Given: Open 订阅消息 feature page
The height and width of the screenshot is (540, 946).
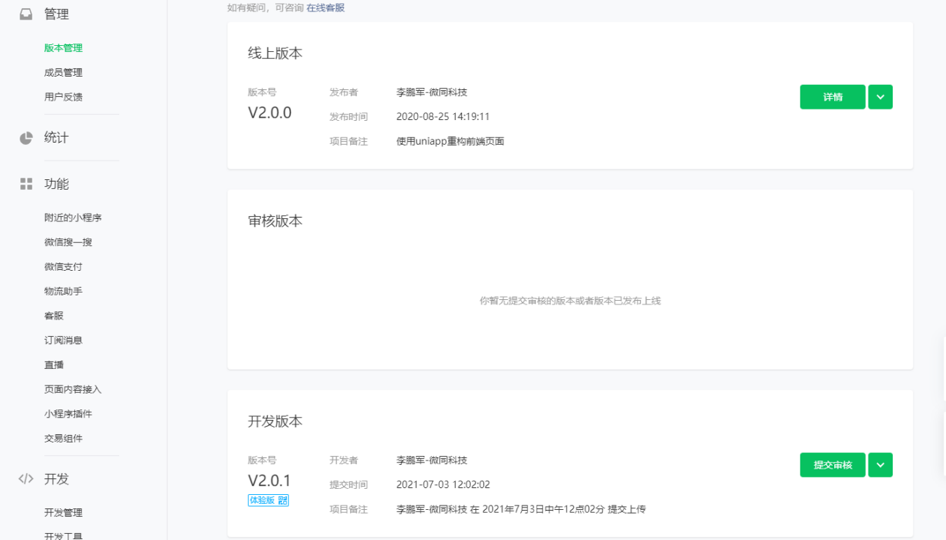Looking at the screenshot, I should coord(63,340).
